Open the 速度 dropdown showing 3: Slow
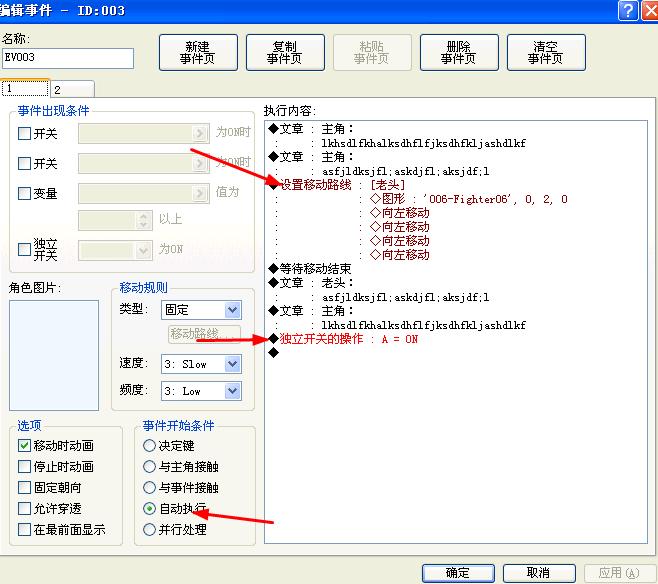Viewport: 658px width, 584px height. 201,364
